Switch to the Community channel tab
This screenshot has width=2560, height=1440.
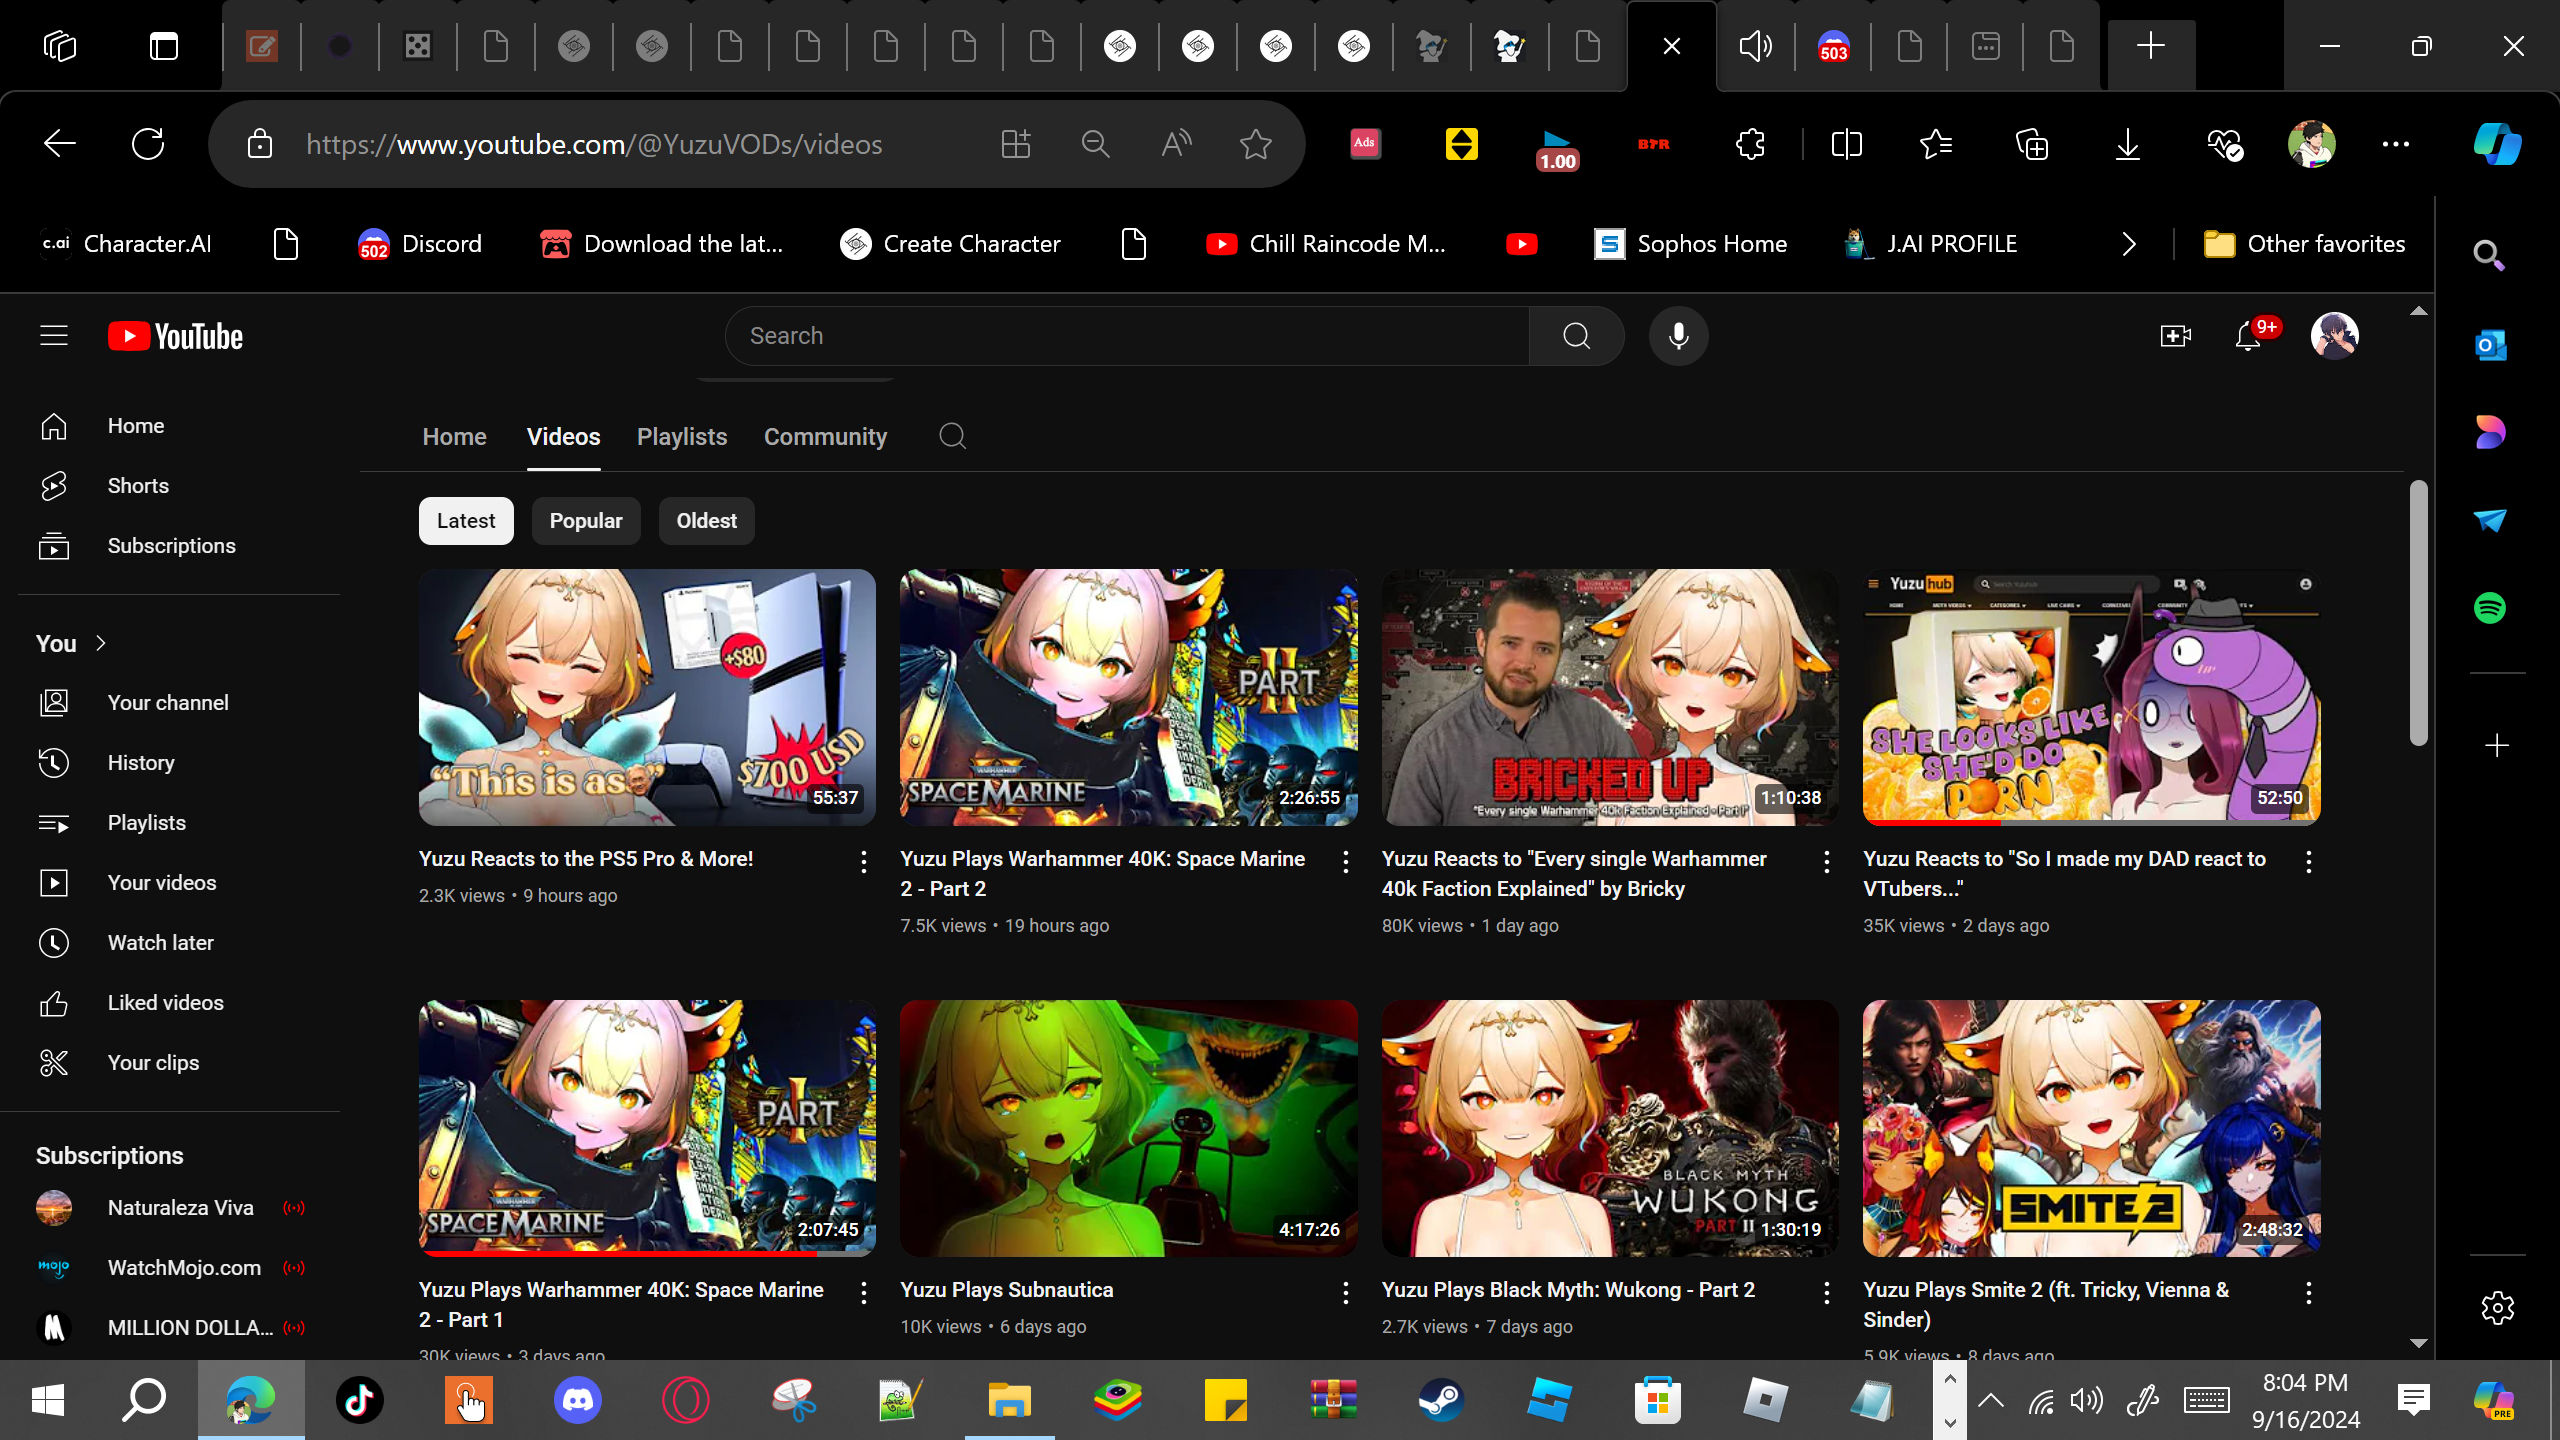click(825, 437)
